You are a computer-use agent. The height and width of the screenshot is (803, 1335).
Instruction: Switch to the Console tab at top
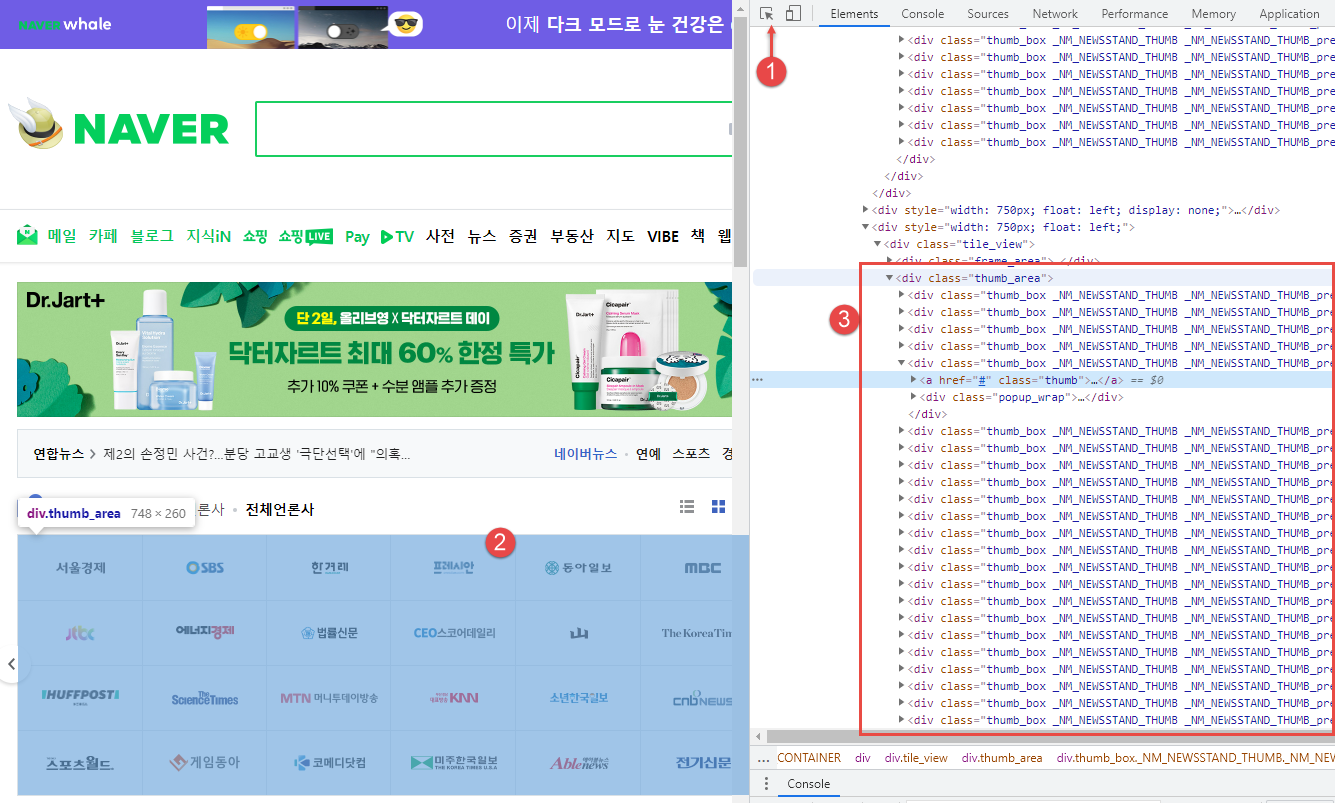click(x=922, y=14)
